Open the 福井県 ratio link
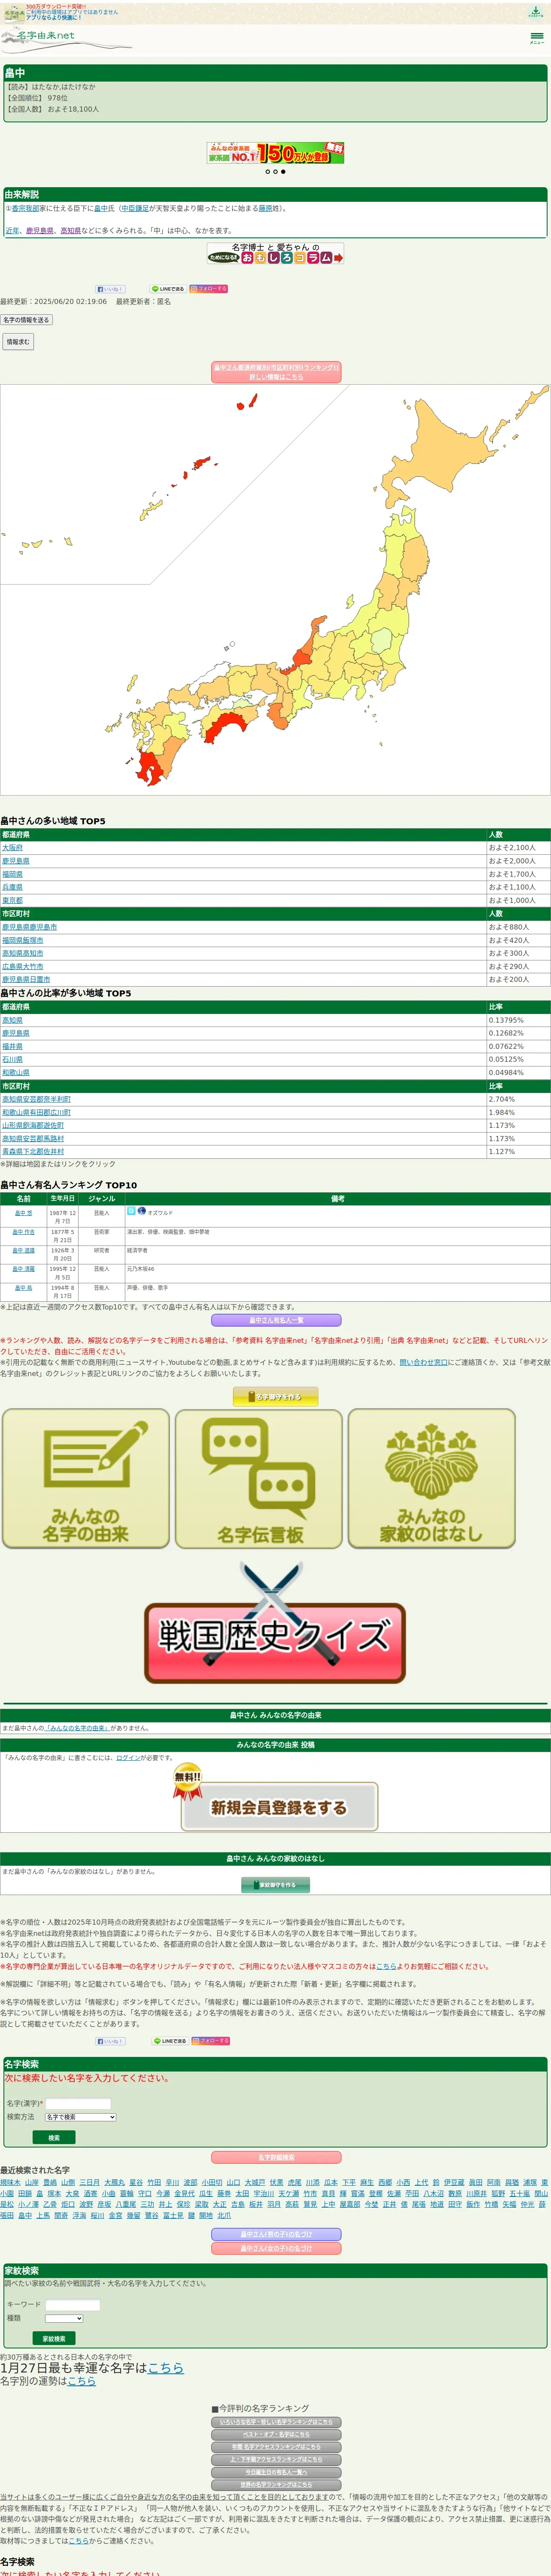The image size is (551, 2576). point(12,1046)
